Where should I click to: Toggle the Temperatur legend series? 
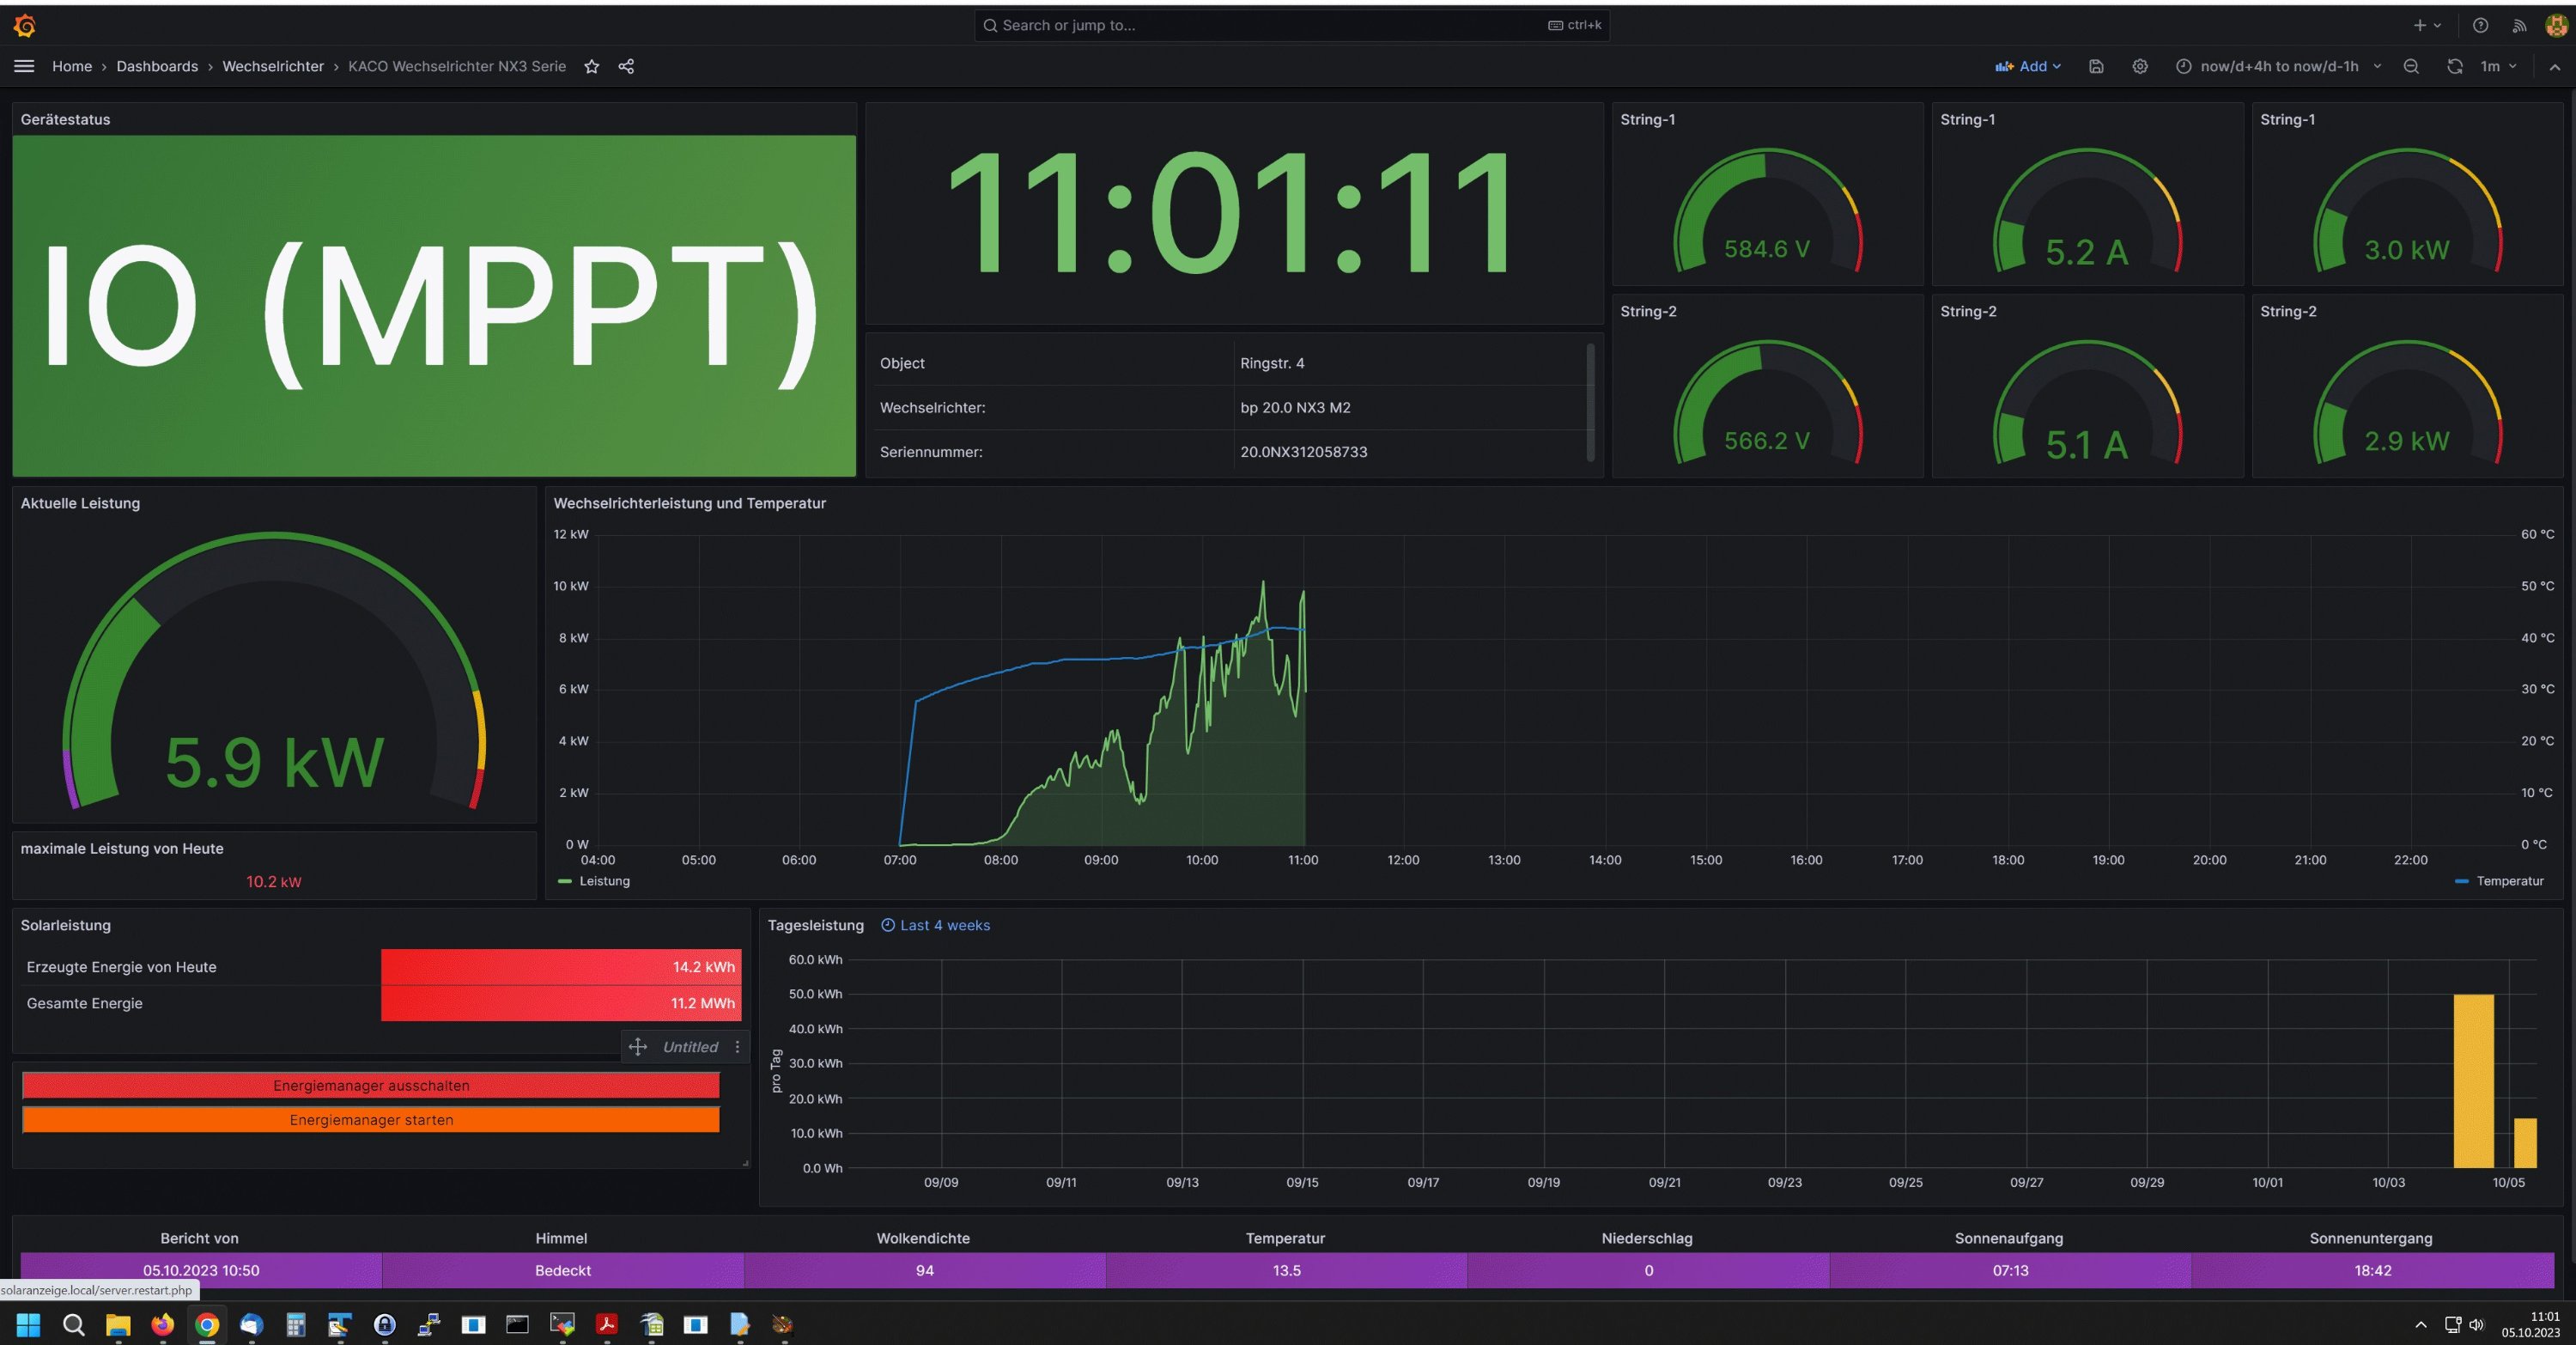click(2509, 881)
